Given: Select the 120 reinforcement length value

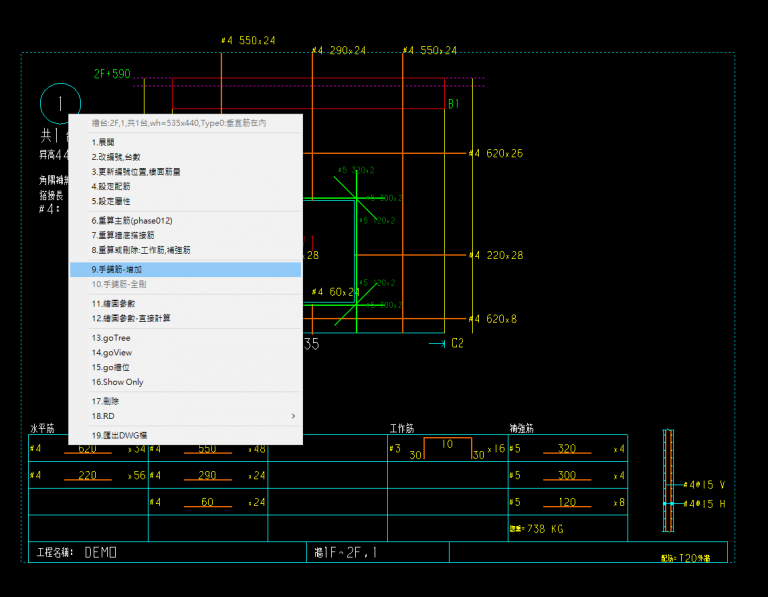Looking at the screenshot, I should (567, 502).
